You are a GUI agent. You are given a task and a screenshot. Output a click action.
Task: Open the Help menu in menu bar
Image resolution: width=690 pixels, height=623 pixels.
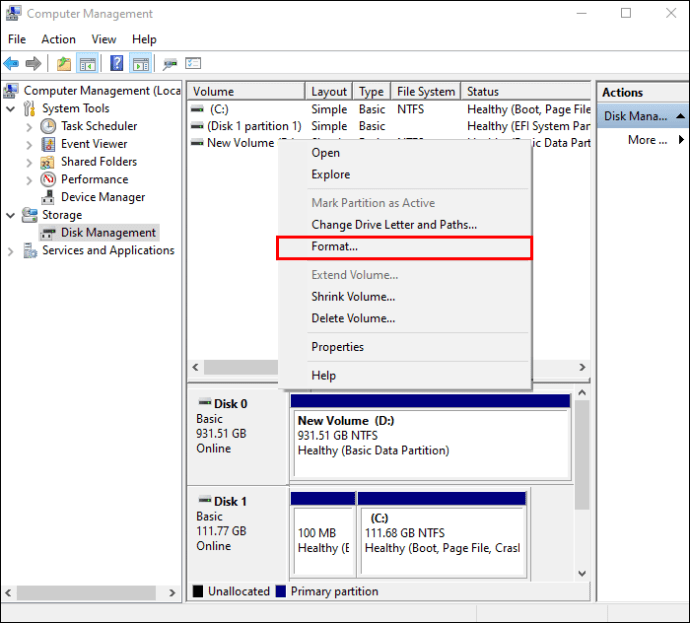(x=144, y=39)
